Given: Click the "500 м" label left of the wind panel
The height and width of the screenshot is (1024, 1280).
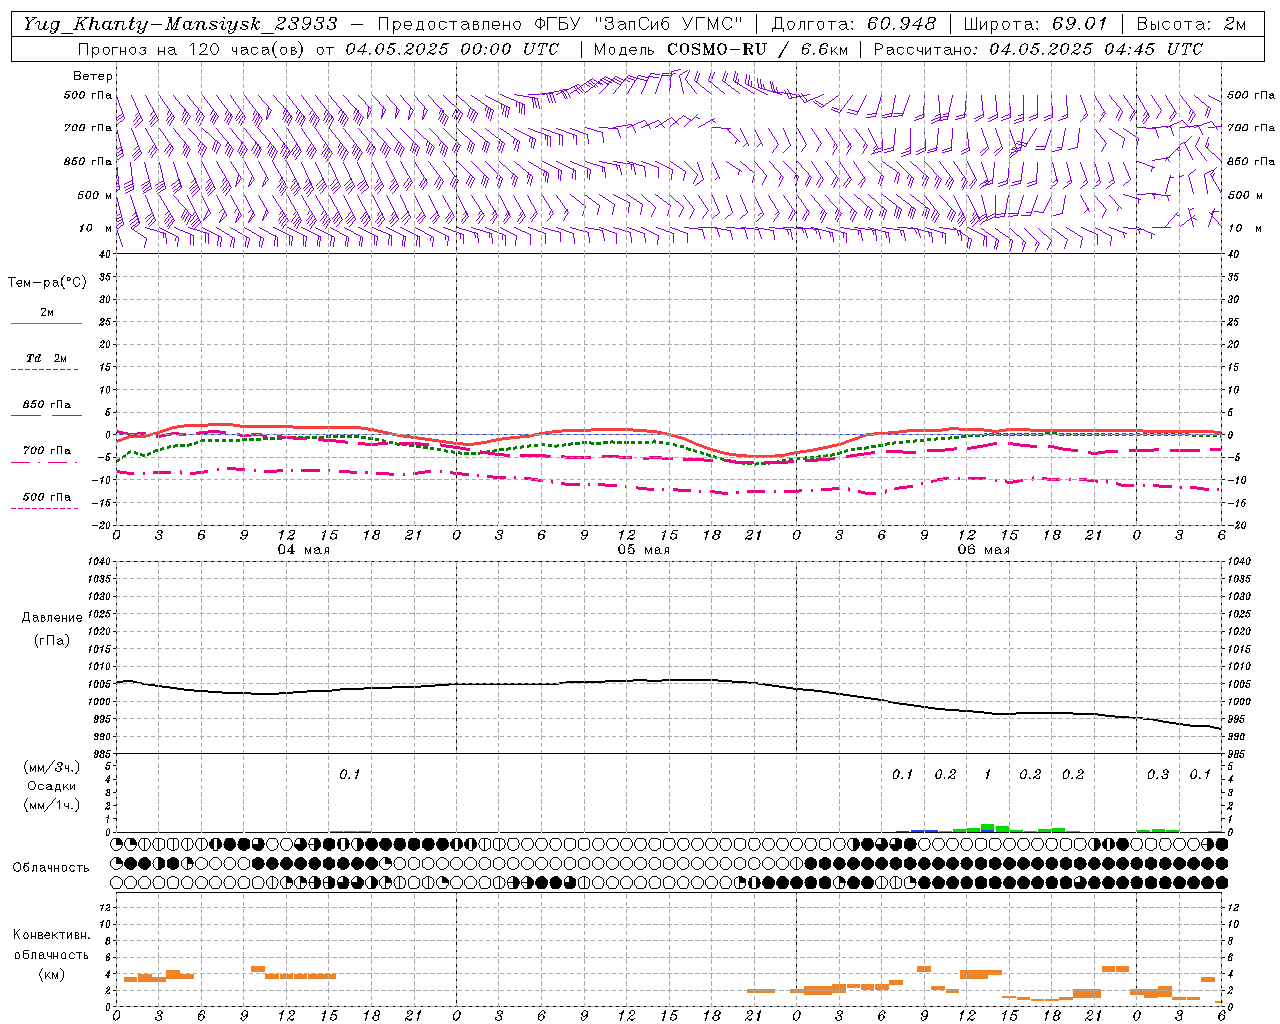Looking at the screenshot, I should pyautogui.click(x=95, y=195).
